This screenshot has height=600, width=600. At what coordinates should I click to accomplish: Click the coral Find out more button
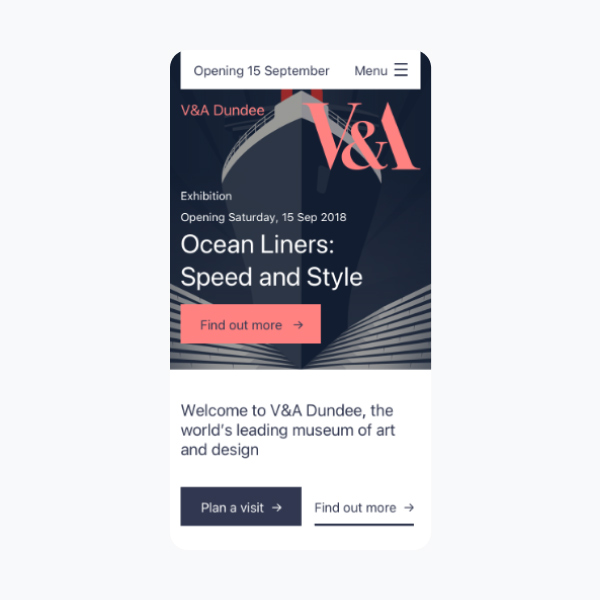(251, 324)
